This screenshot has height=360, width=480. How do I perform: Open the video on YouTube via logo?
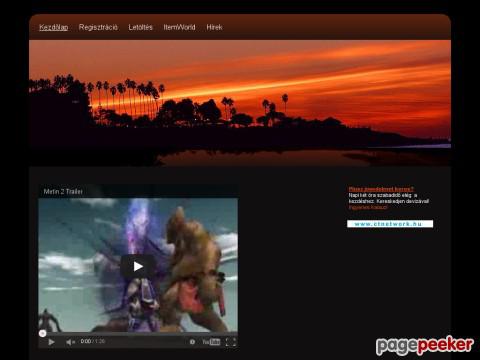[211, 342]
